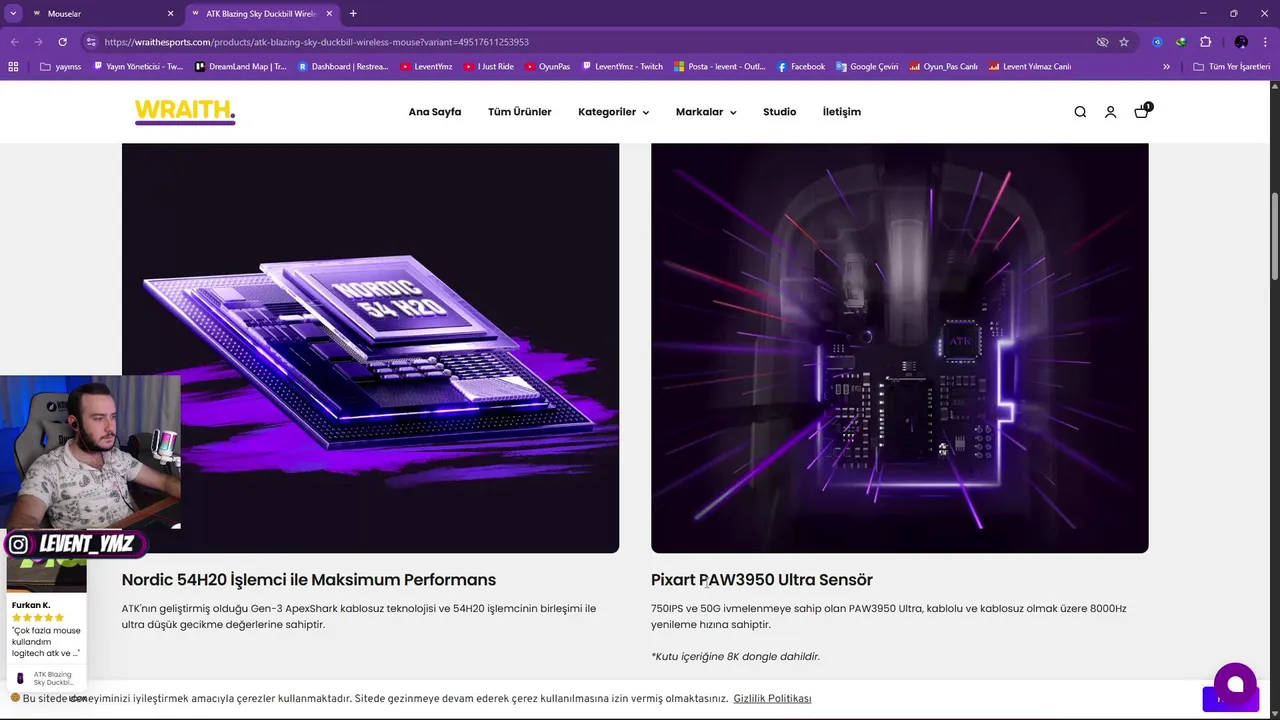Image resolution: width=1280 pixels, height=720 pixels.
Task: Click Pixart PAW3950 Ultra Sensör heading
Action: tap(762, 580)
